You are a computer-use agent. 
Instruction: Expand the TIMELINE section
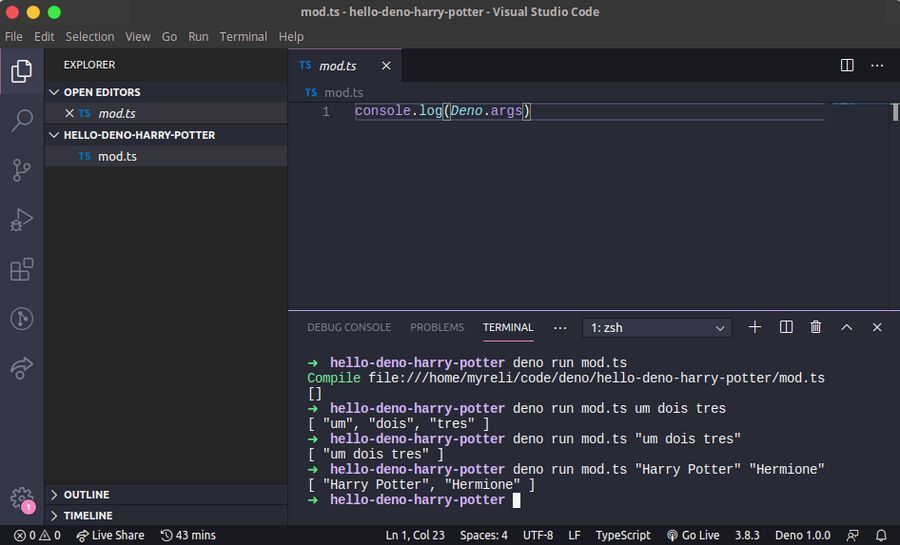[x=87, y=516]
